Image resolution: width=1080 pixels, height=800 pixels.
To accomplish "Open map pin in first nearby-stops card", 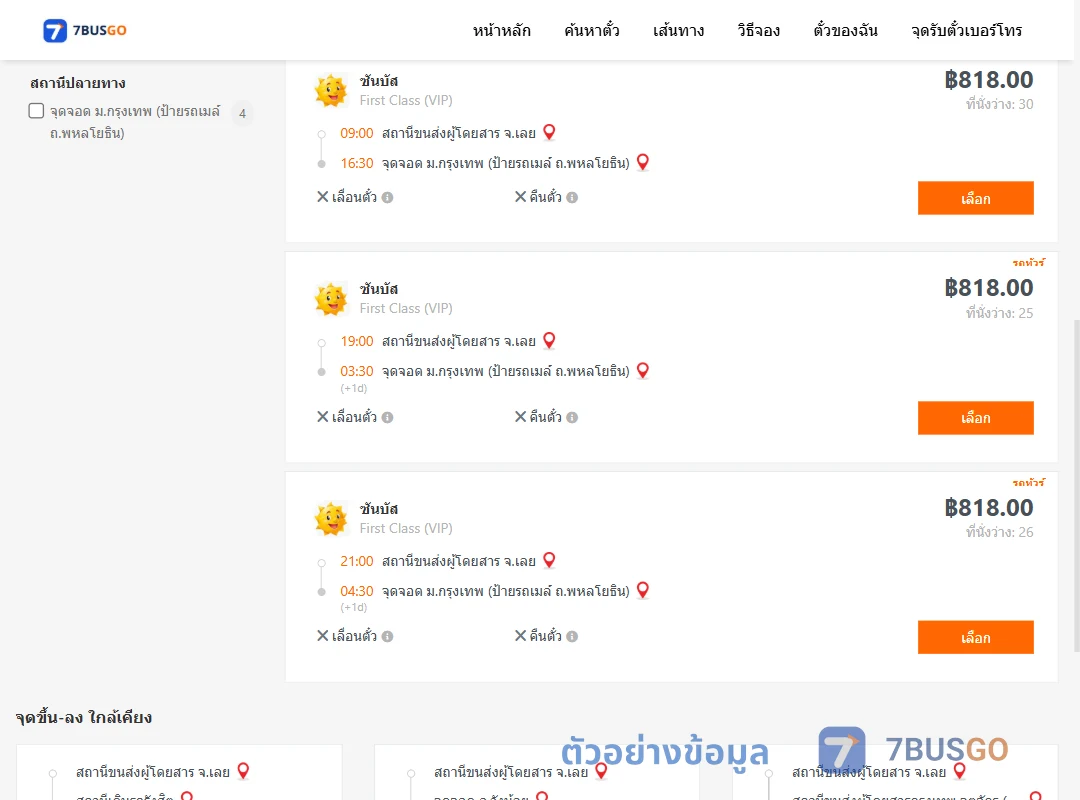I will coord(243,771).
